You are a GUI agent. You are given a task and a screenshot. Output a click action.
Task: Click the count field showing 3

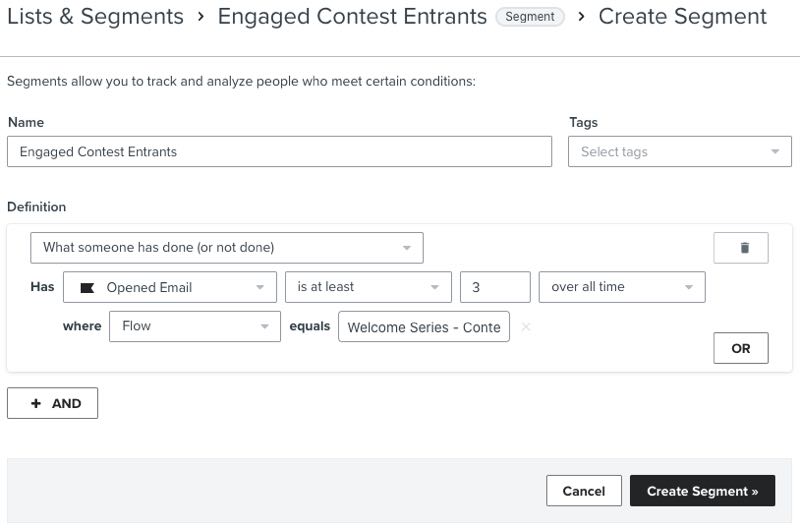pos(494,287)
